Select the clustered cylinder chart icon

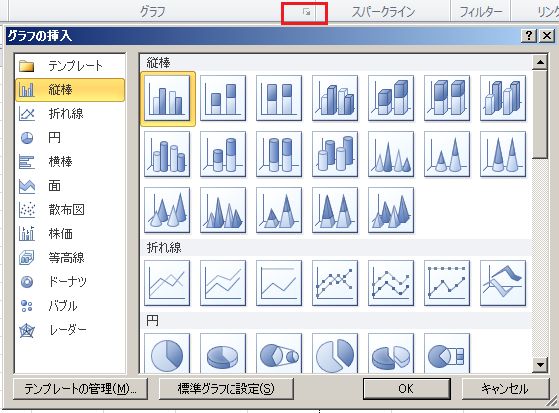click(167, 154)
